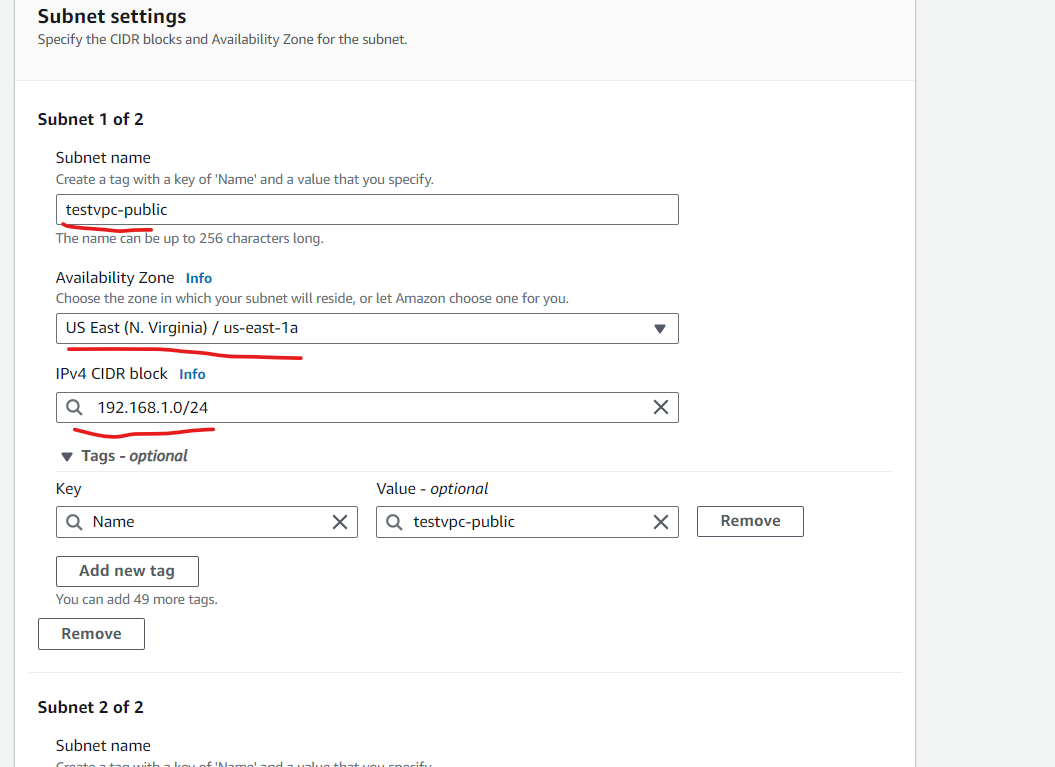Click the Subnet 2 of 2 heading
1055x767 pixels.
pyautogui.click(x=90, y=708)
